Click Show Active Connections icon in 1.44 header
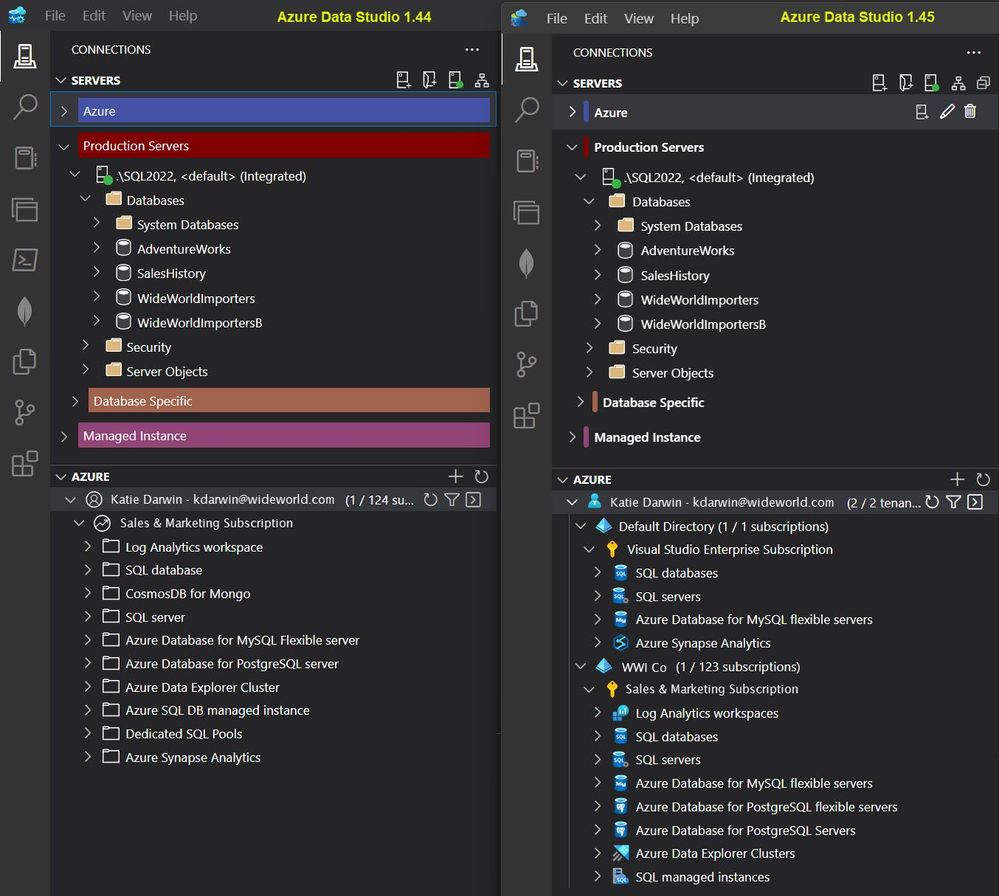Image resolution: width=999 pixels, height=896 pixels. click(456, 80)
